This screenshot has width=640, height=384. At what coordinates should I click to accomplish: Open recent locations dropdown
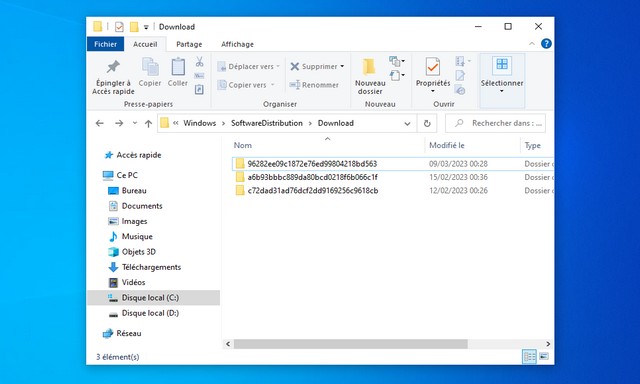pyautogui.click(x=135, y=123)
